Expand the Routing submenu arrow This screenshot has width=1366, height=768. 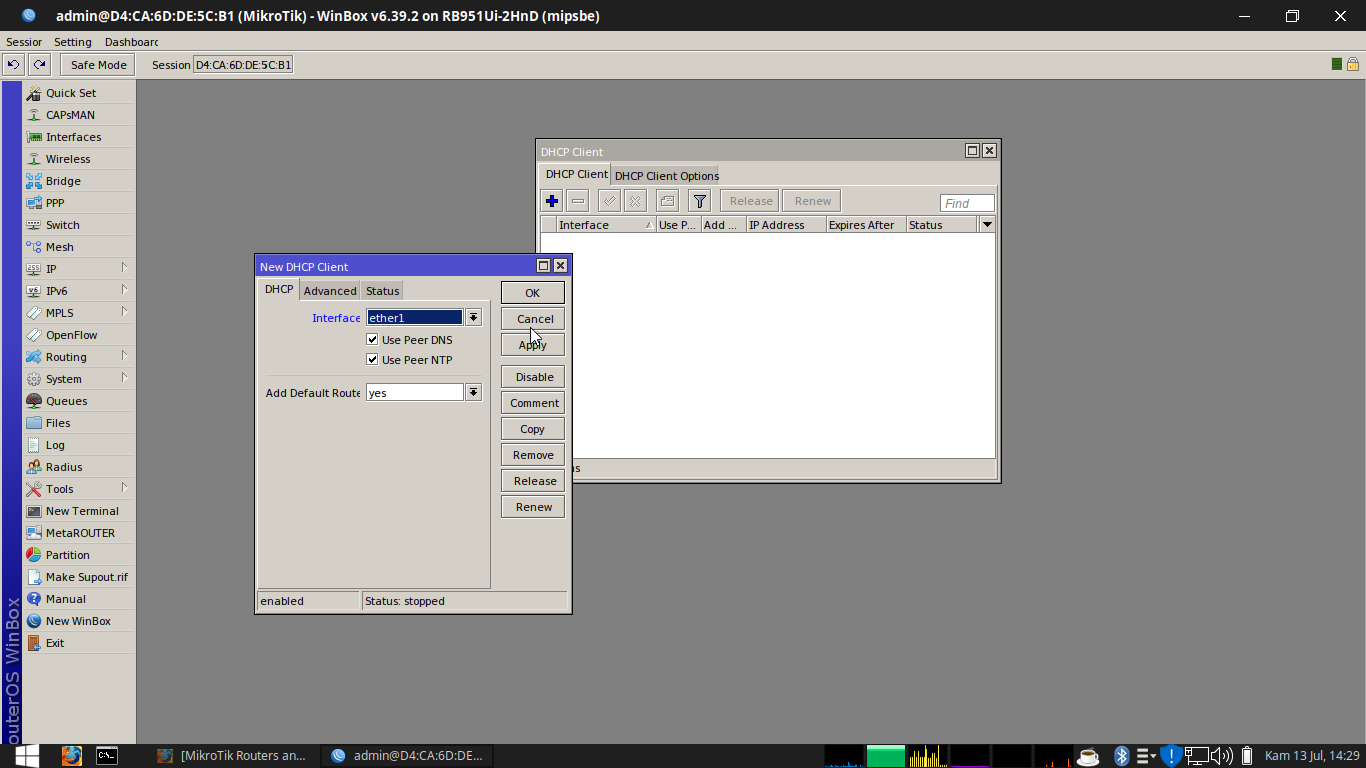(125, 356)
